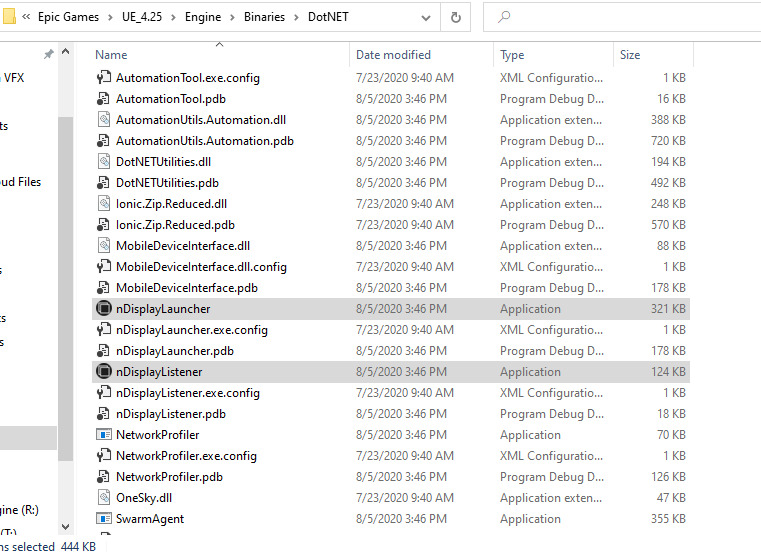The height and width of the screenshot is (558, 761).
Task: Click the DotNETUtilities.dll file icon
Action: click(x=103, y=162)
